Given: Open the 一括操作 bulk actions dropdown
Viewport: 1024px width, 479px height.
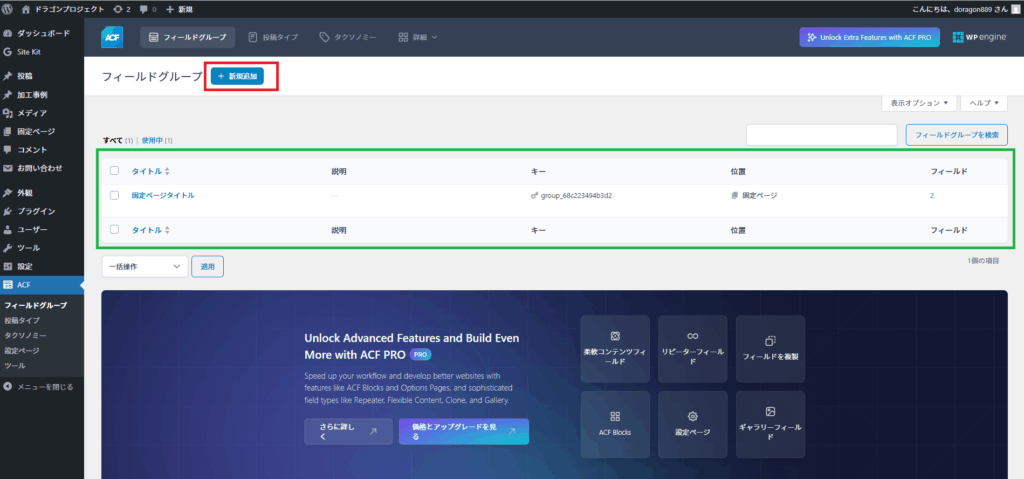Looking at the screenshot, I should [144, 266].
